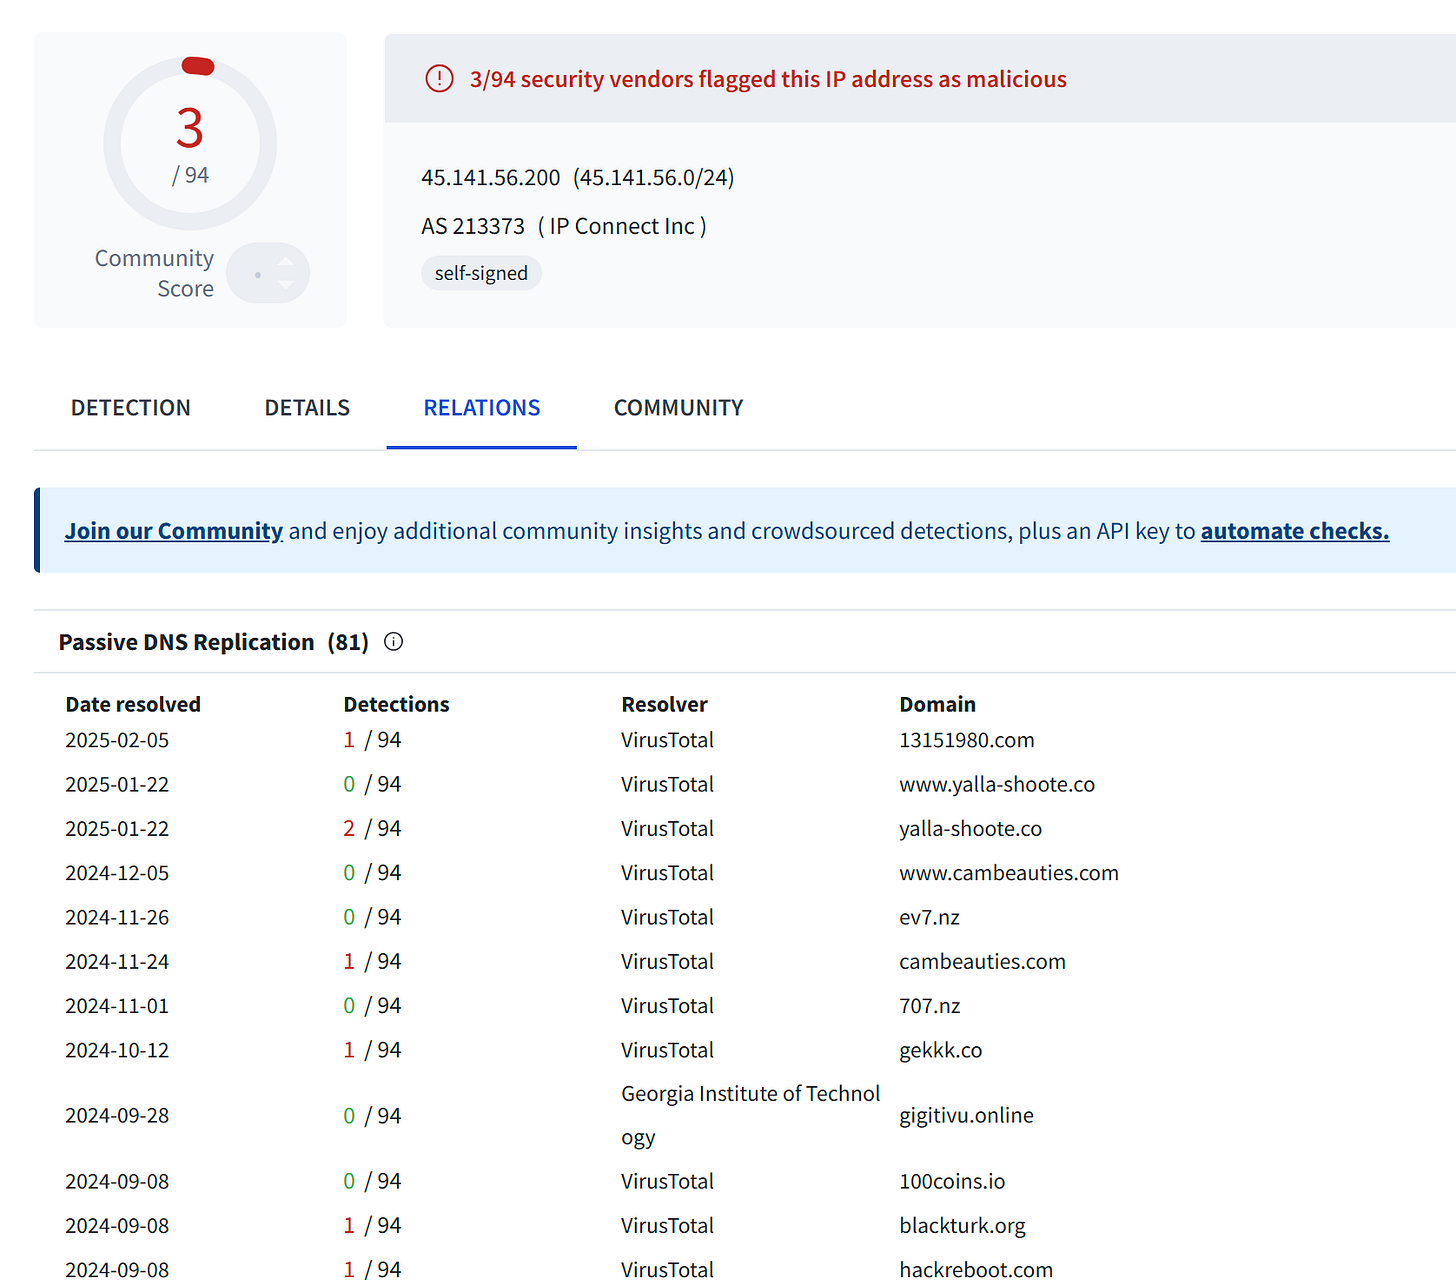Click the 2 / 94 detections for yalla-shoote.co
The height and width of the screenshot is (1280, 1456).
coord(372,828)
